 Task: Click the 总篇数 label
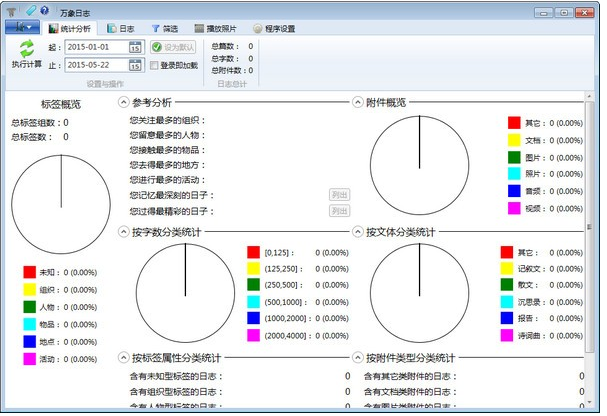pyautogui.click(x=225, y=46)
